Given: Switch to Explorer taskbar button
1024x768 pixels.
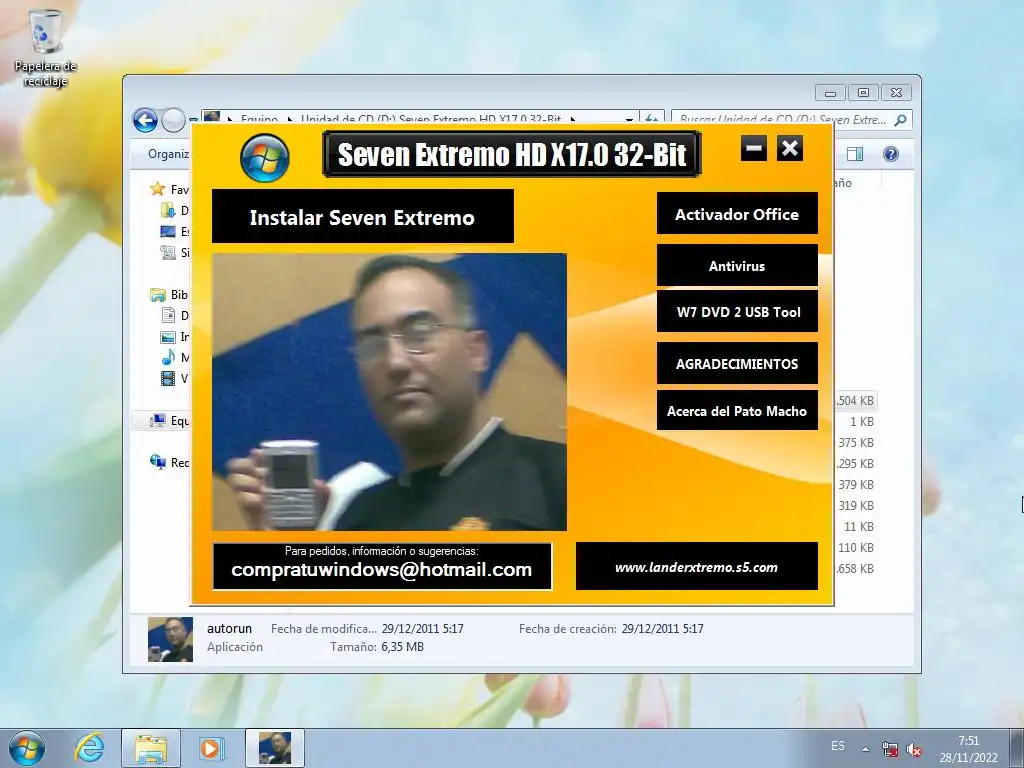Looking at the screenshot, I should (151, 748).
